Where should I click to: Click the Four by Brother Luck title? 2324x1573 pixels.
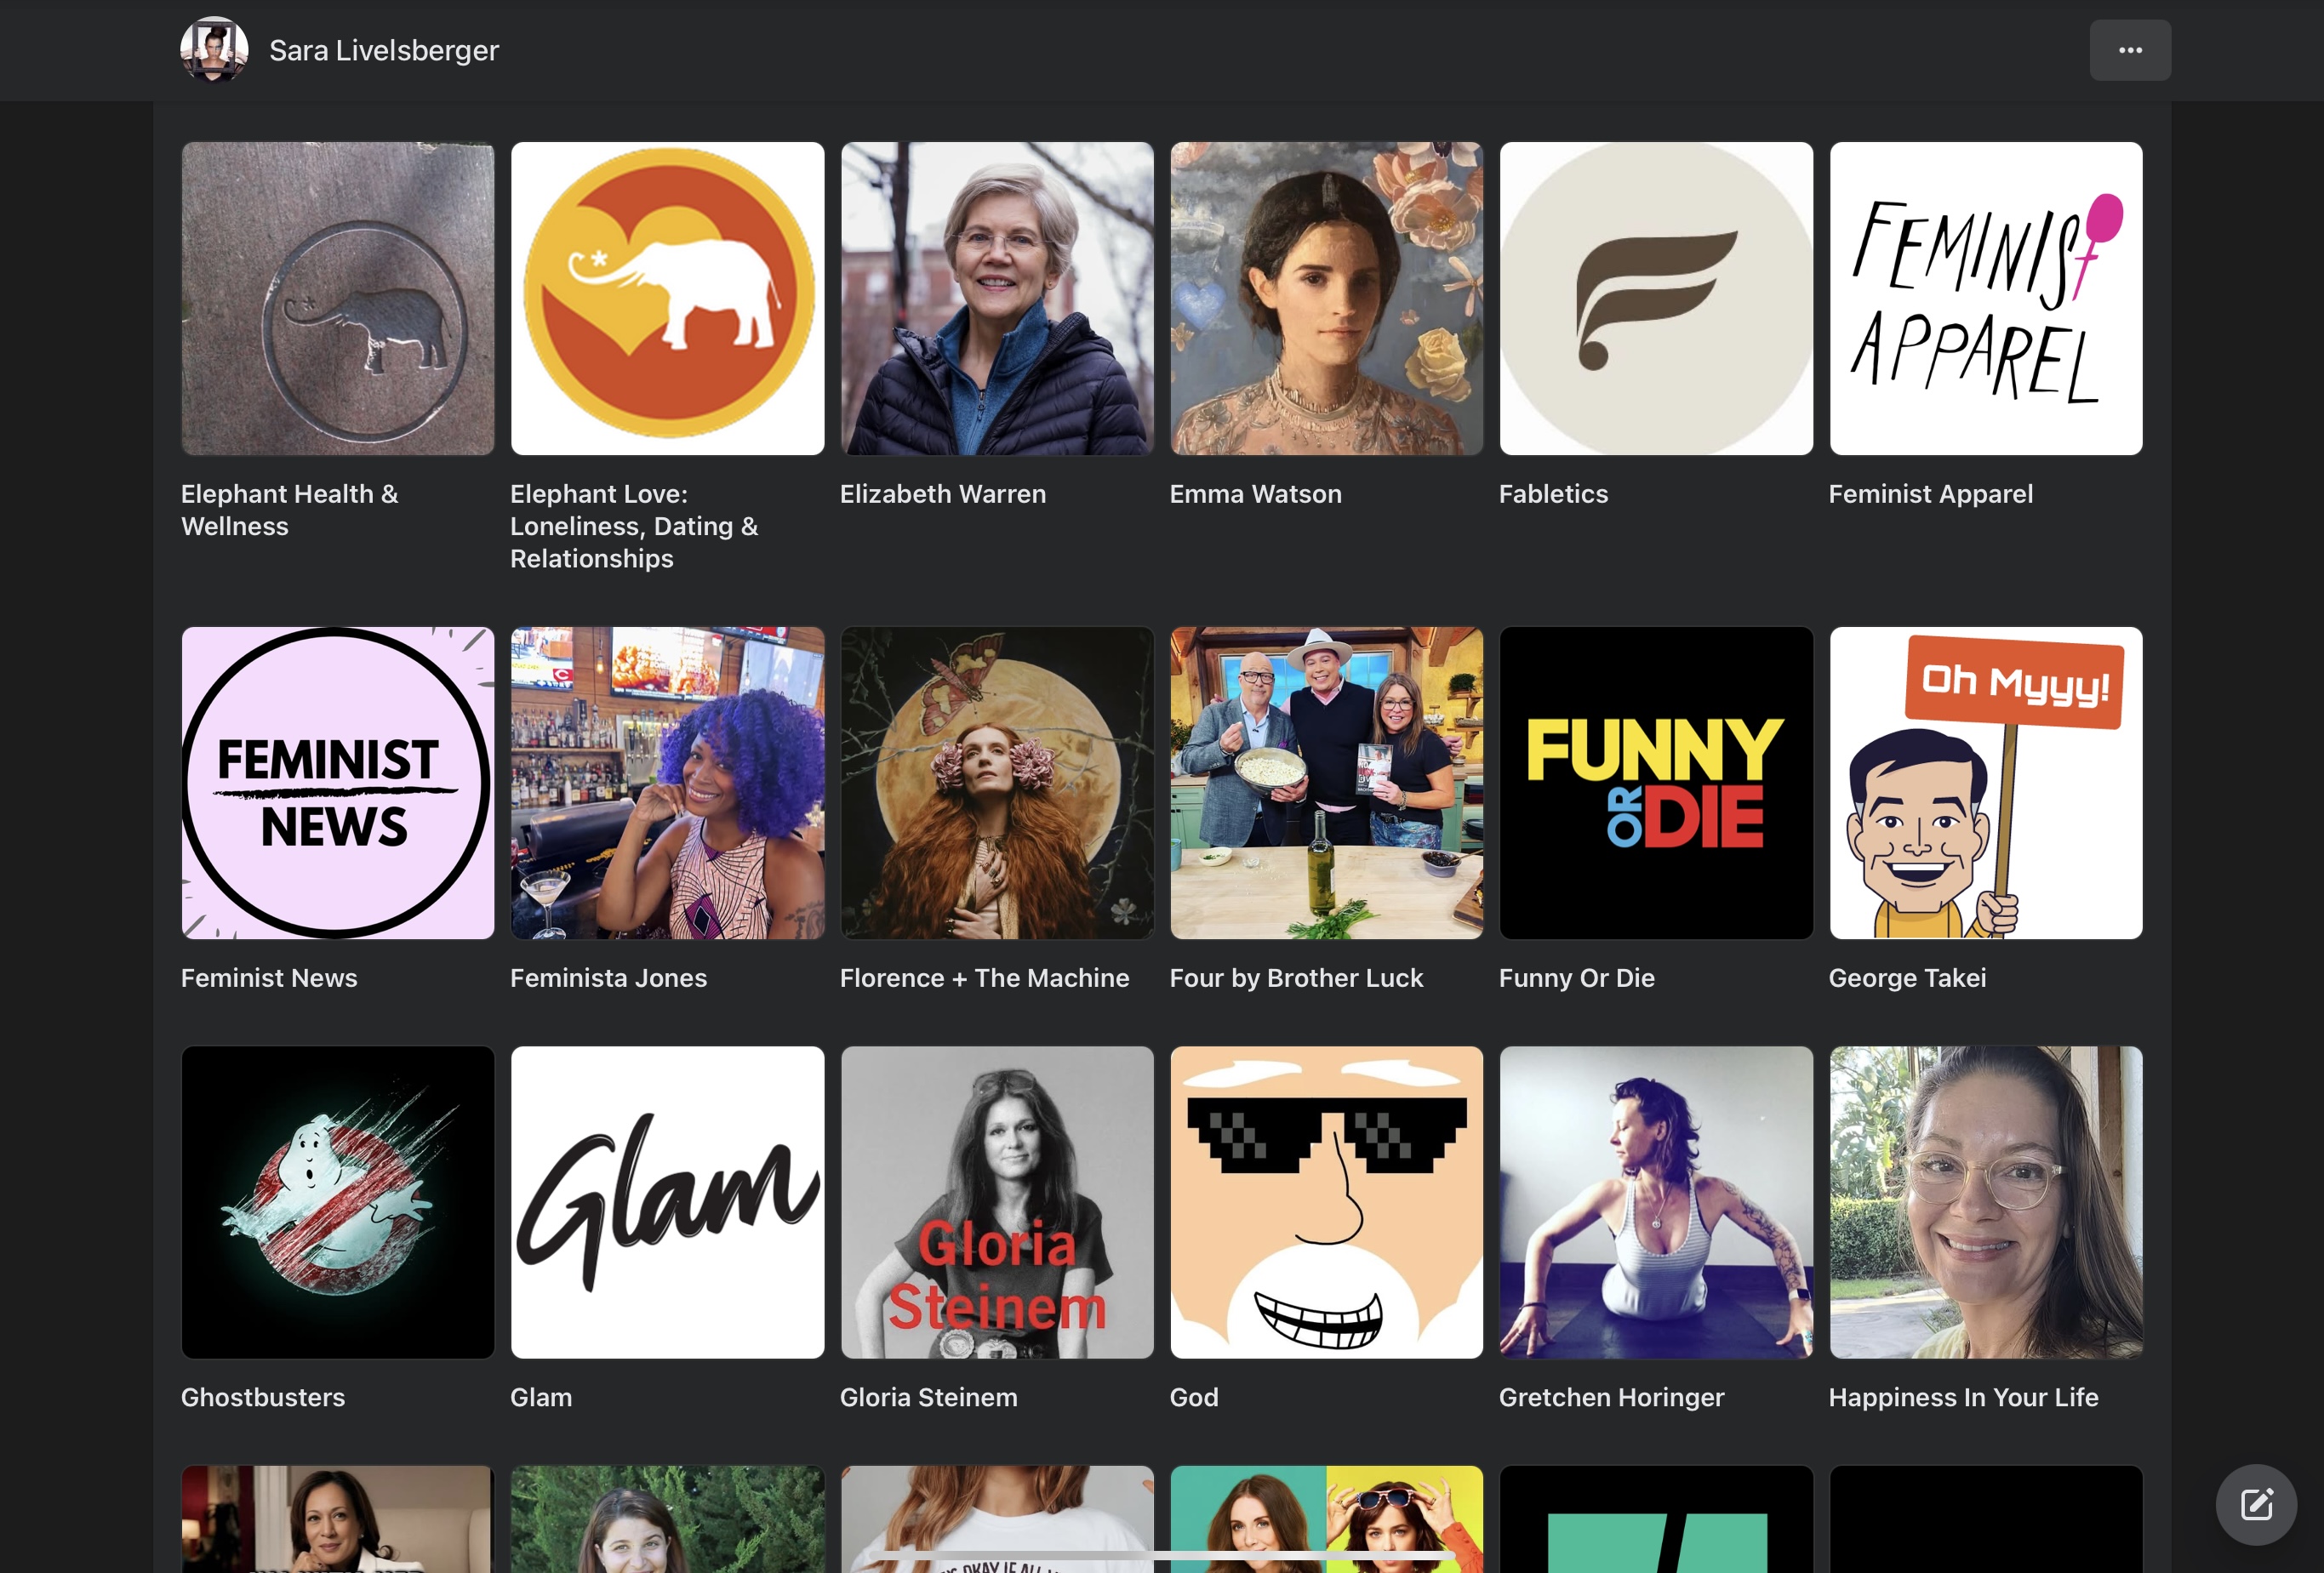coord(1296,978)
